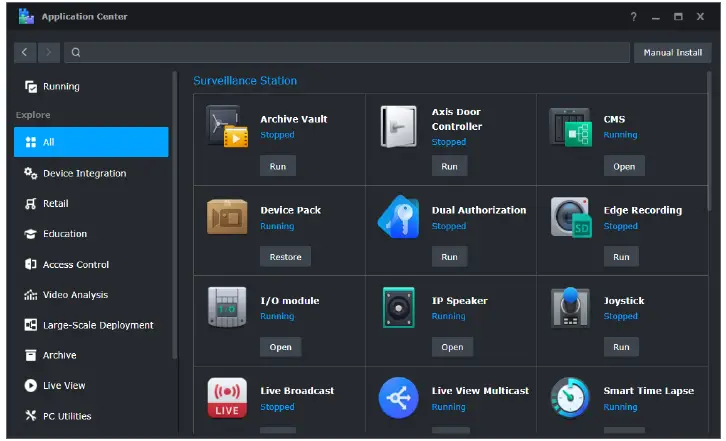Click the Smart Time Lapse title text
The height and width of the screenshot is (441, 726).
click(x=649, y=391)
